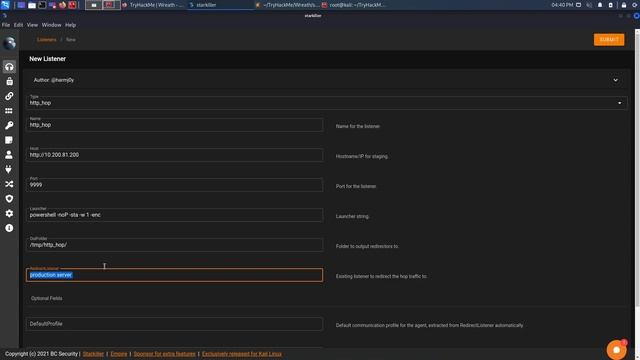
Task: Open the Modules grid icon in sidebar
Action: coord(9,111)
